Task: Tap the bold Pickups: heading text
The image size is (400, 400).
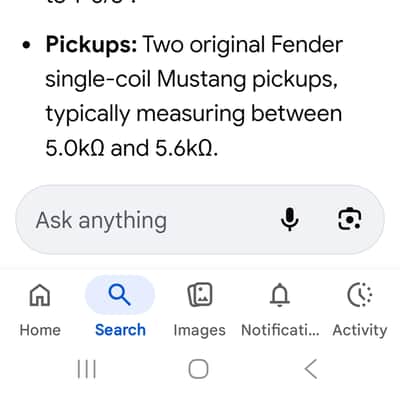Action: coord(91,45)
